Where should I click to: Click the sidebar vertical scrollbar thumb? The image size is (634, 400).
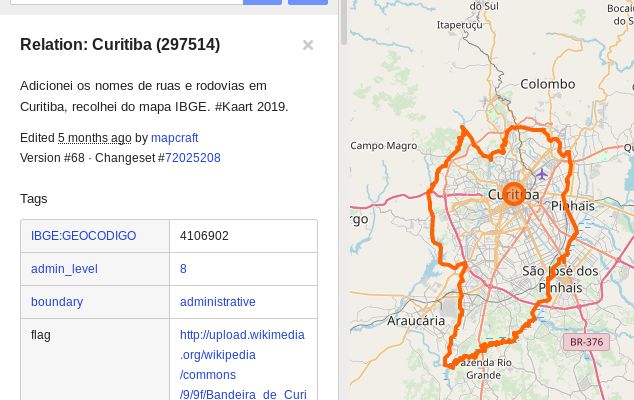click(344, 22)
